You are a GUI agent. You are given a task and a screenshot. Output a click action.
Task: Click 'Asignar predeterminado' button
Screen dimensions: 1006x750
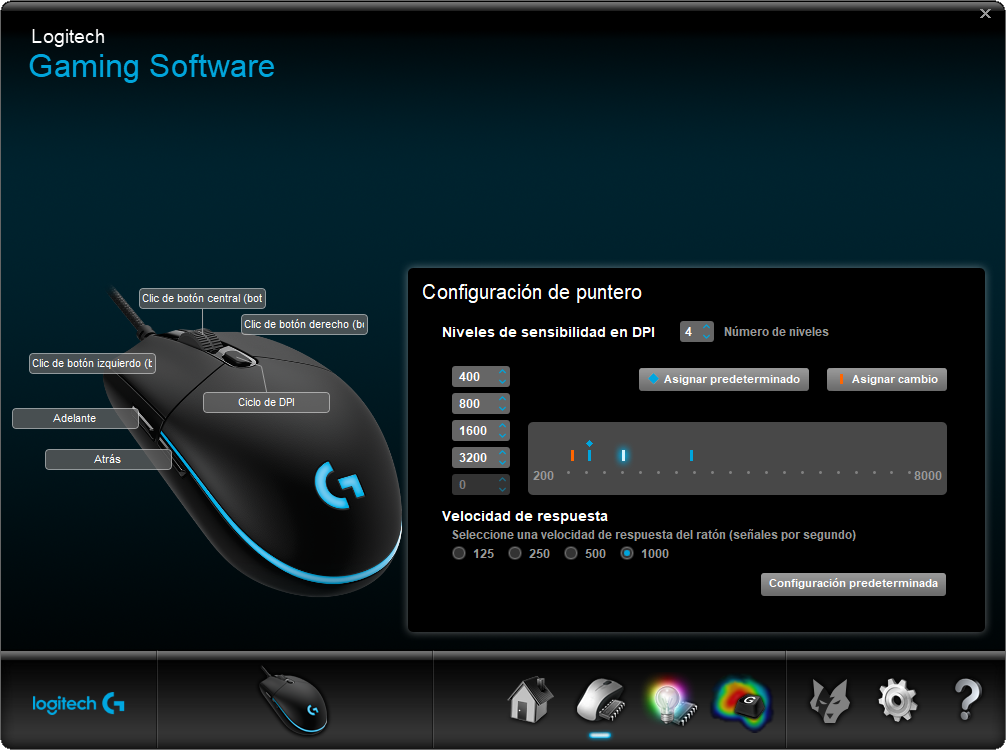tap(723, 380)
